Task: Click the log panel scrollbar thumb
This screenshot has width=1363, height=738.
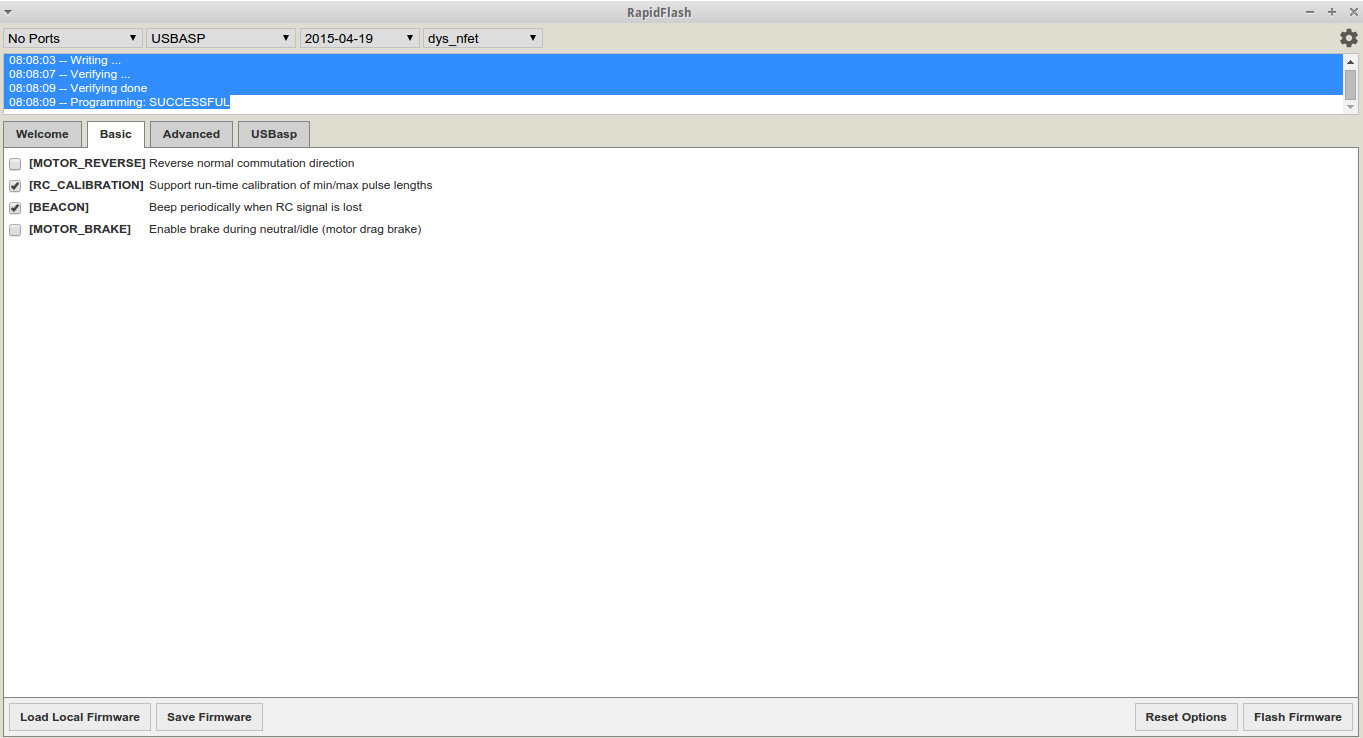Action: click(1351, 84)
